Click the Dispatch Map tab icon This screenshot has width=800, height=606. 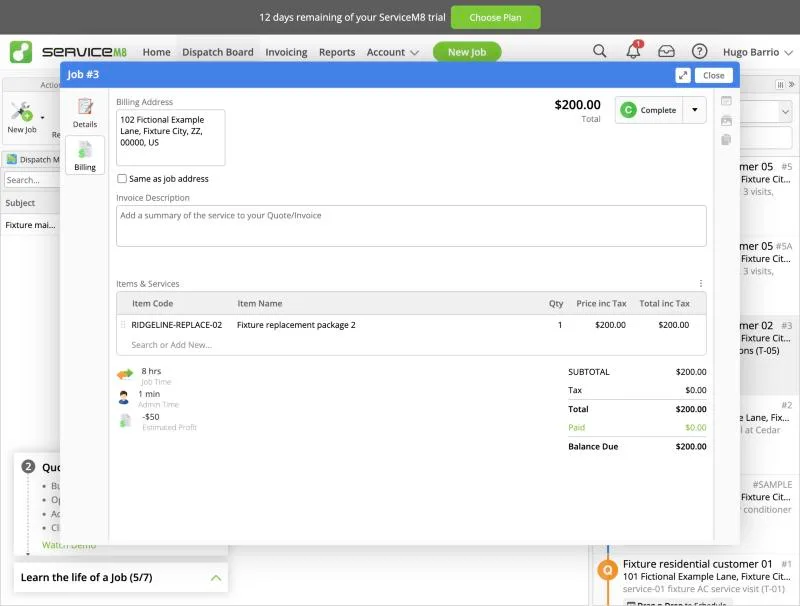coord(12,160)
